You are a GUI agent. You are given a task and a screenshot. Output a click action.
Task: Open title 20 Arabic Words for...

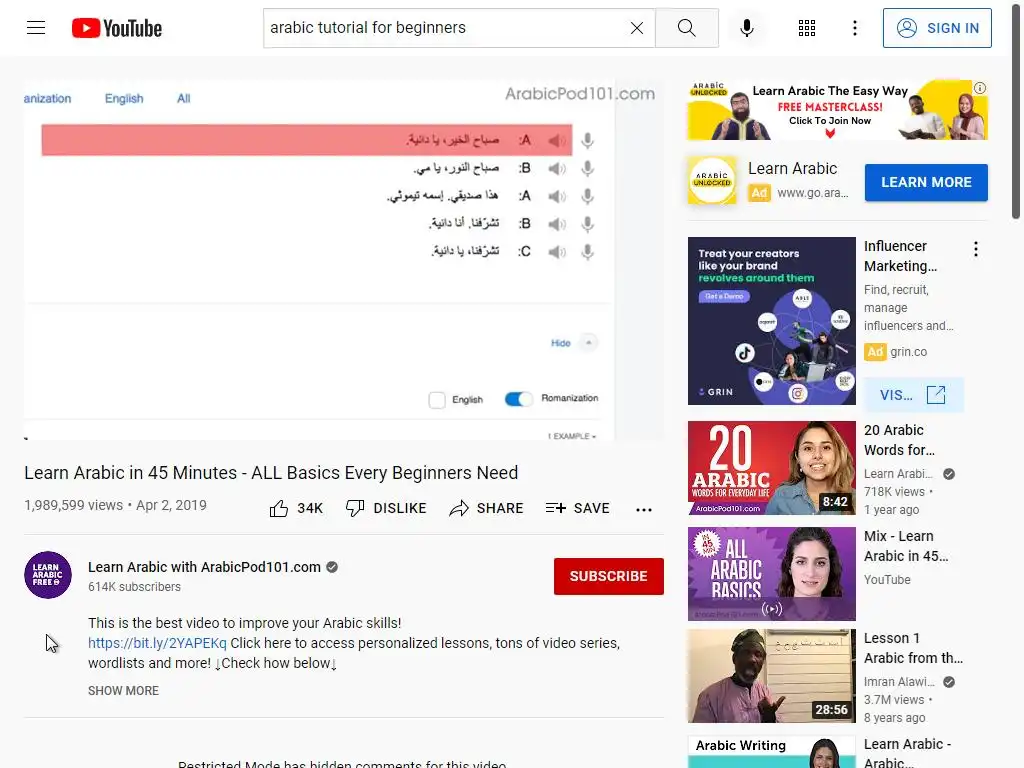899,440
